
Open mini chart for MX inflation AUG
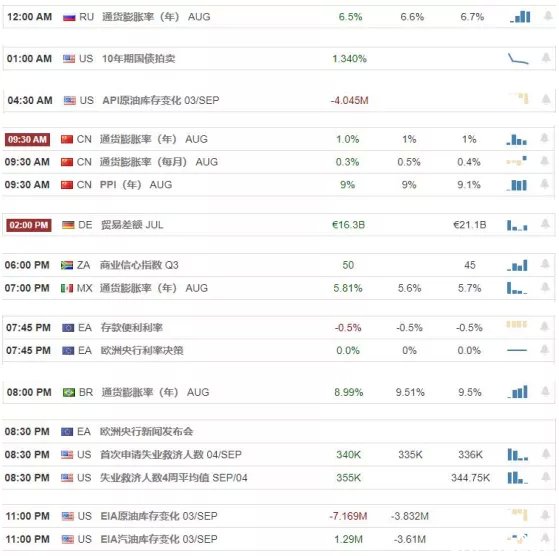517,288
